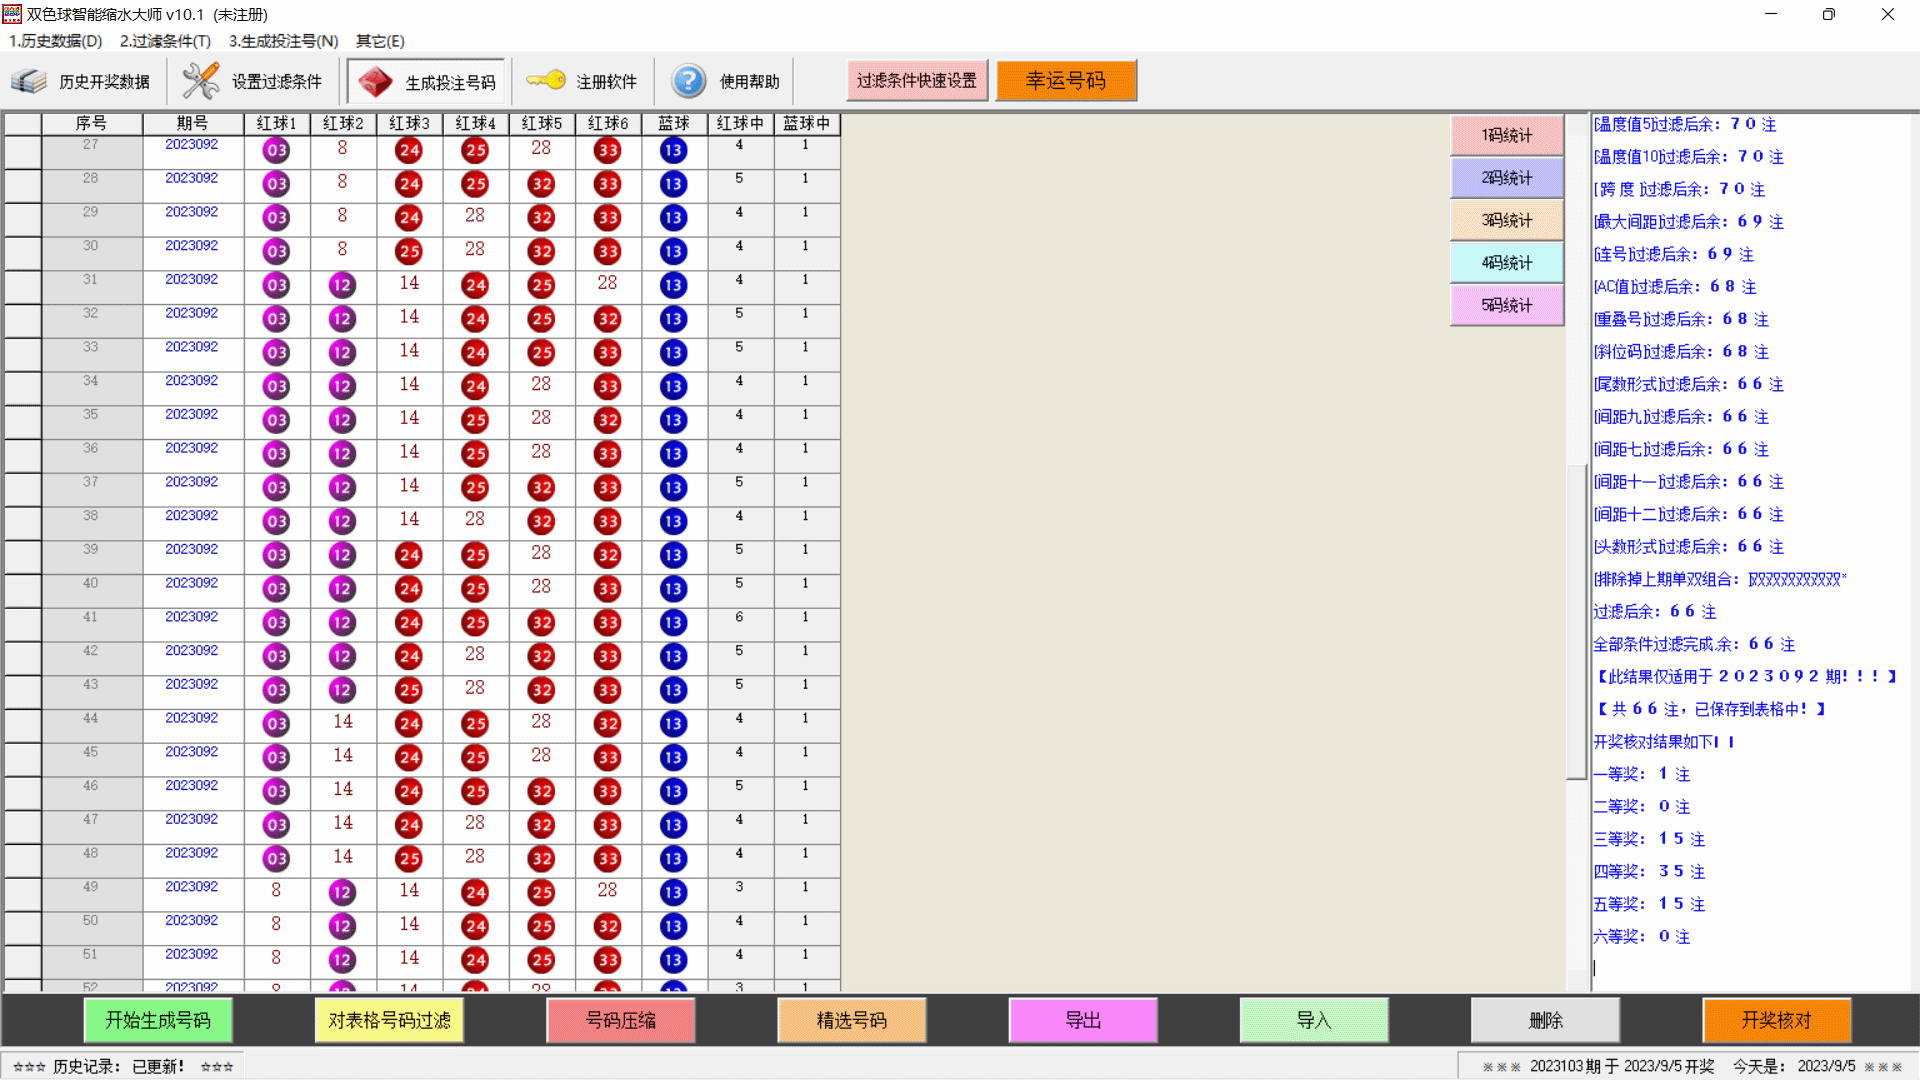Click the pink 导出 button
Viewport: 1920px width, 1080px height.
tap(1083, 1020)
